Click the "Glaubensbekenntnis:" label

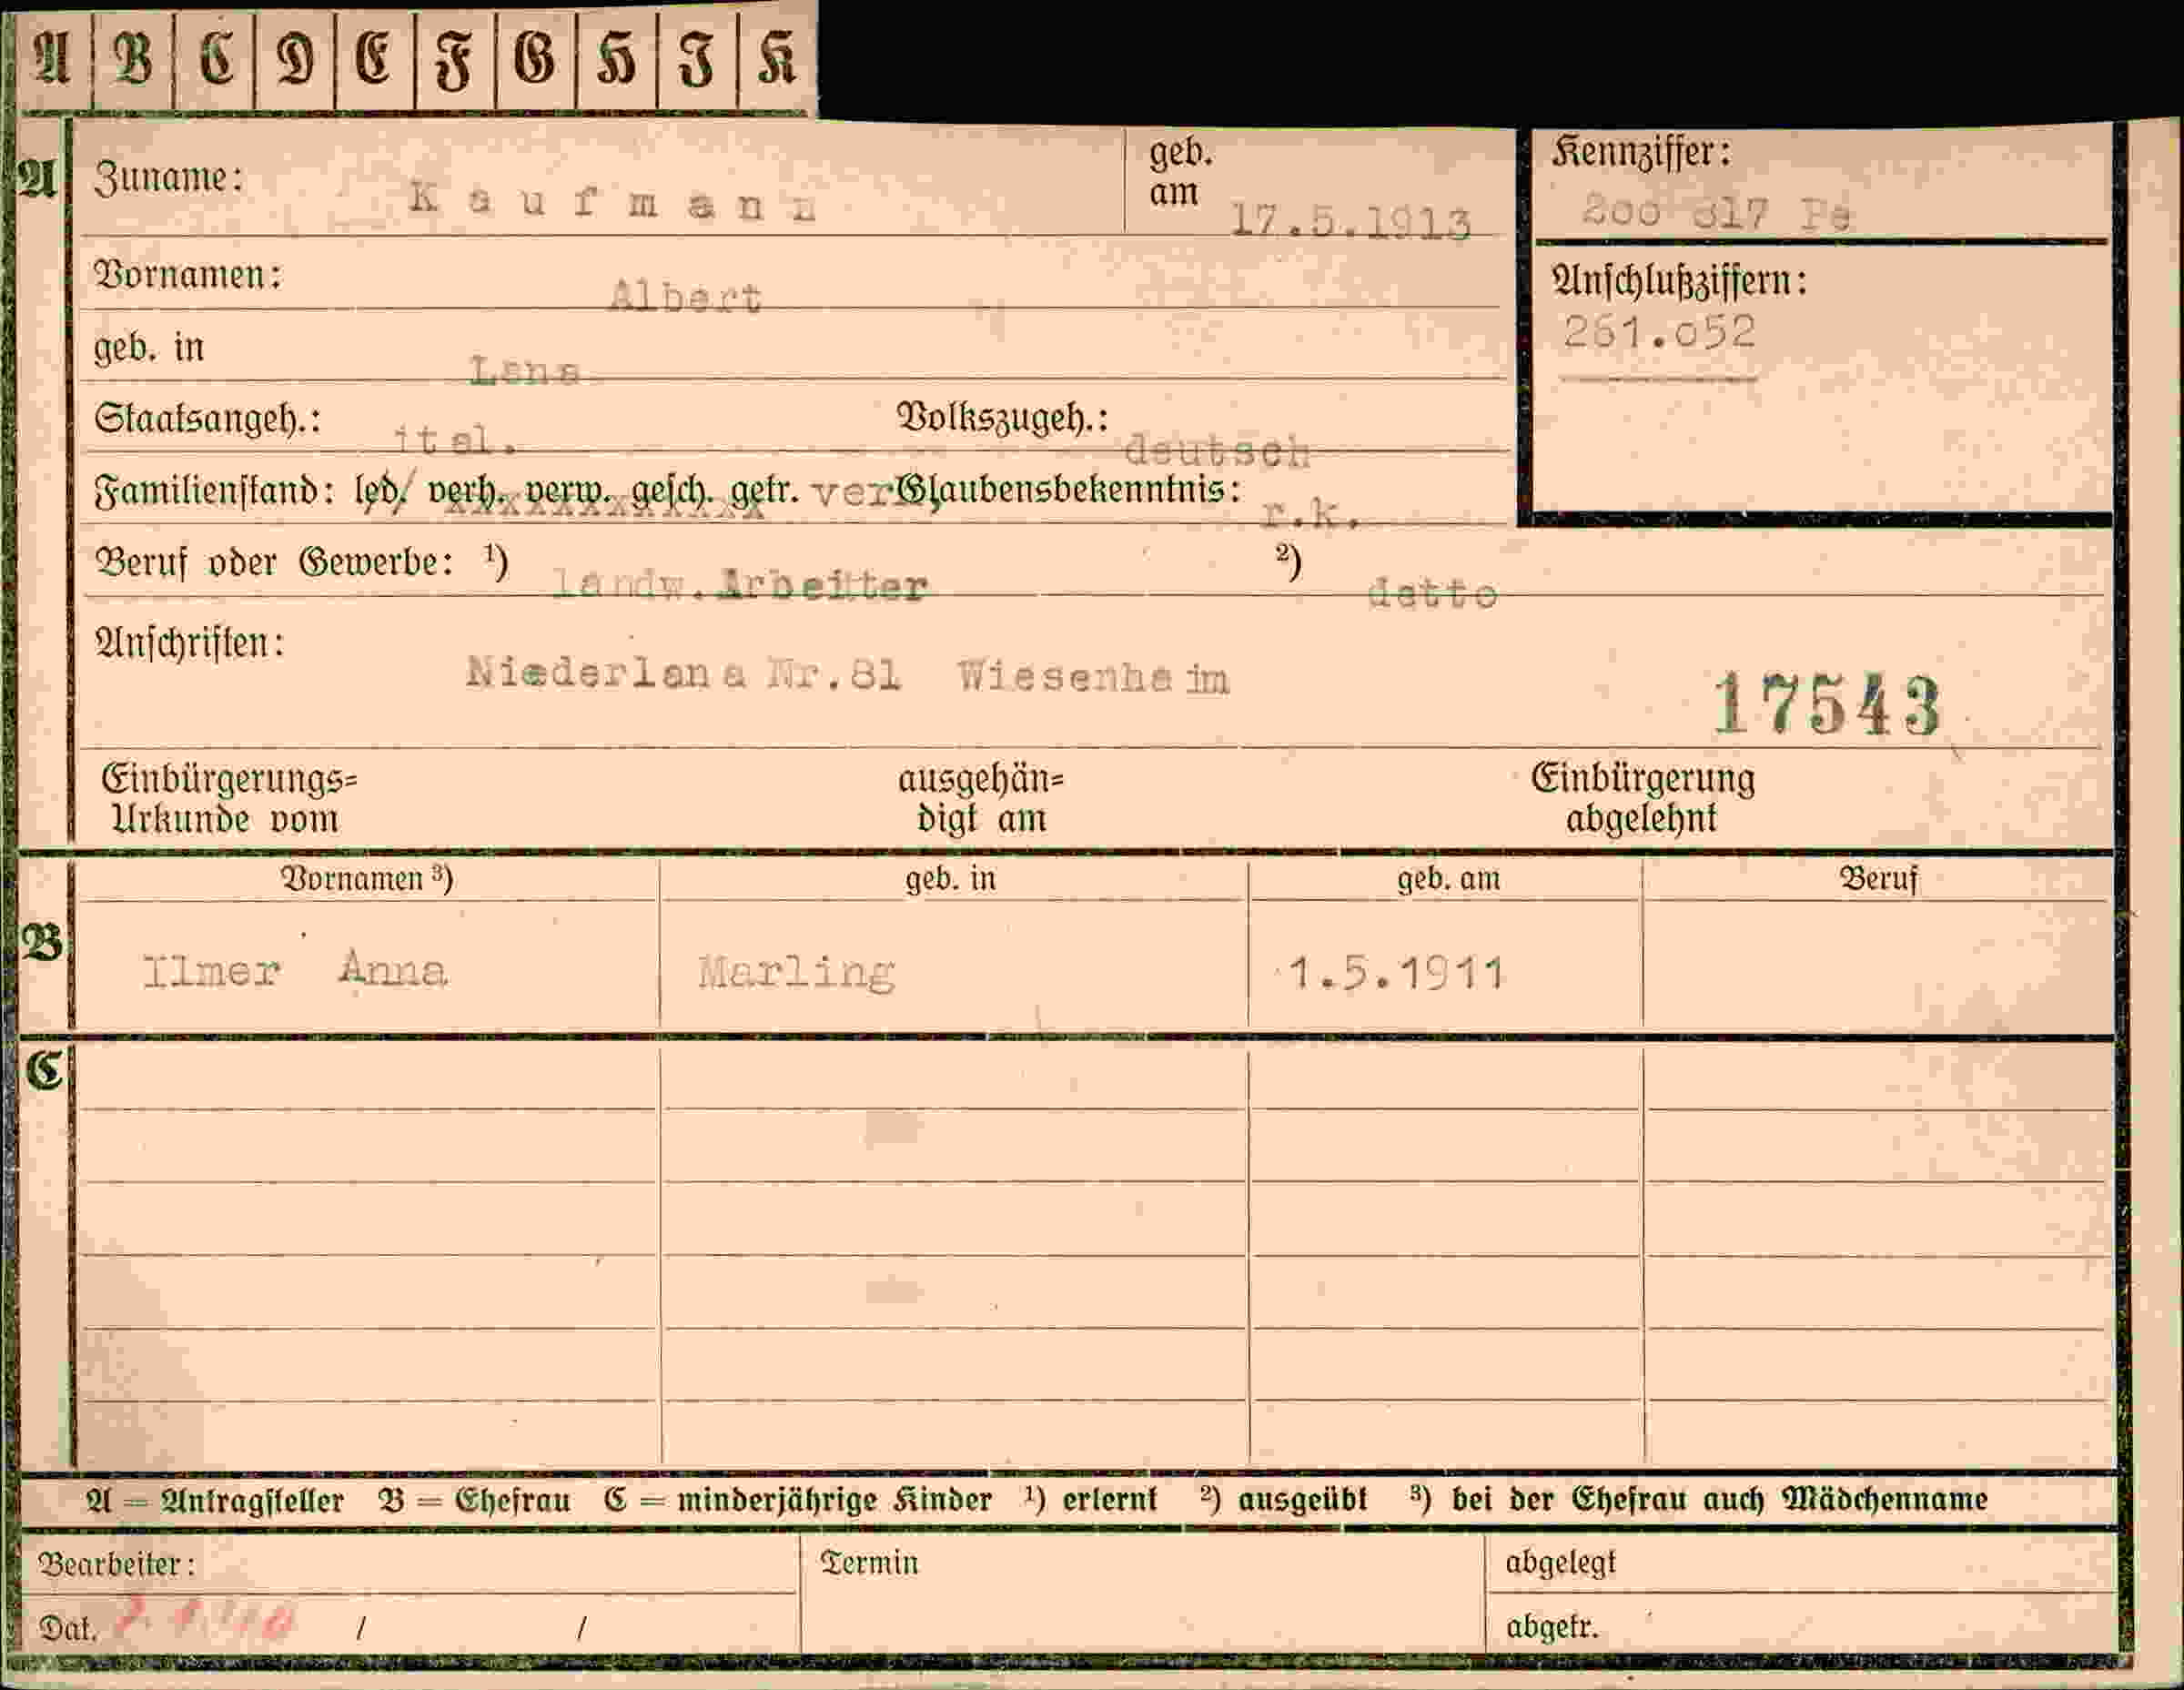coord(1069,490)
